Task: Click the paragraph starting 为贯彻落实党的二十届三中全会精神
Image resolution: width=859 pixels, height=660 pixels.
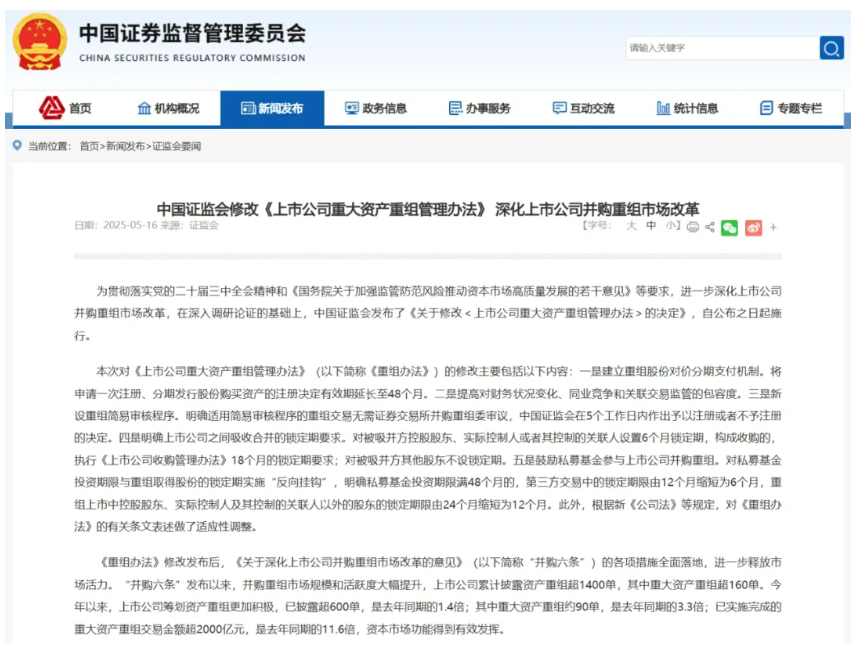Action: pos(428,313)
